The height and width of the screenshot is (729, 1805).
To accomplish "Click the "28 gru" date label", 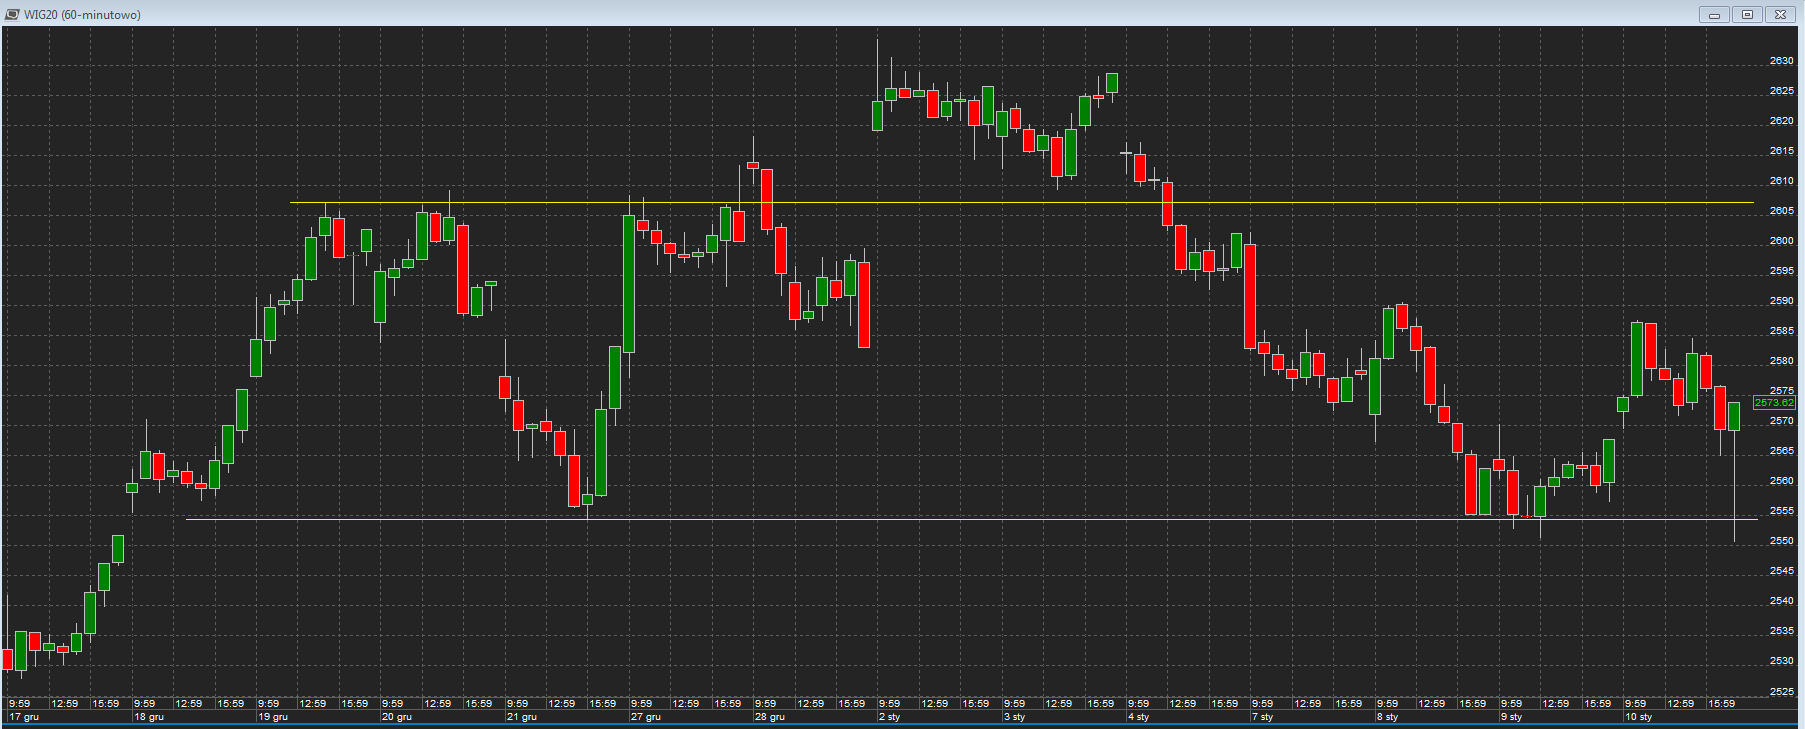I will (x=770, y=717).
